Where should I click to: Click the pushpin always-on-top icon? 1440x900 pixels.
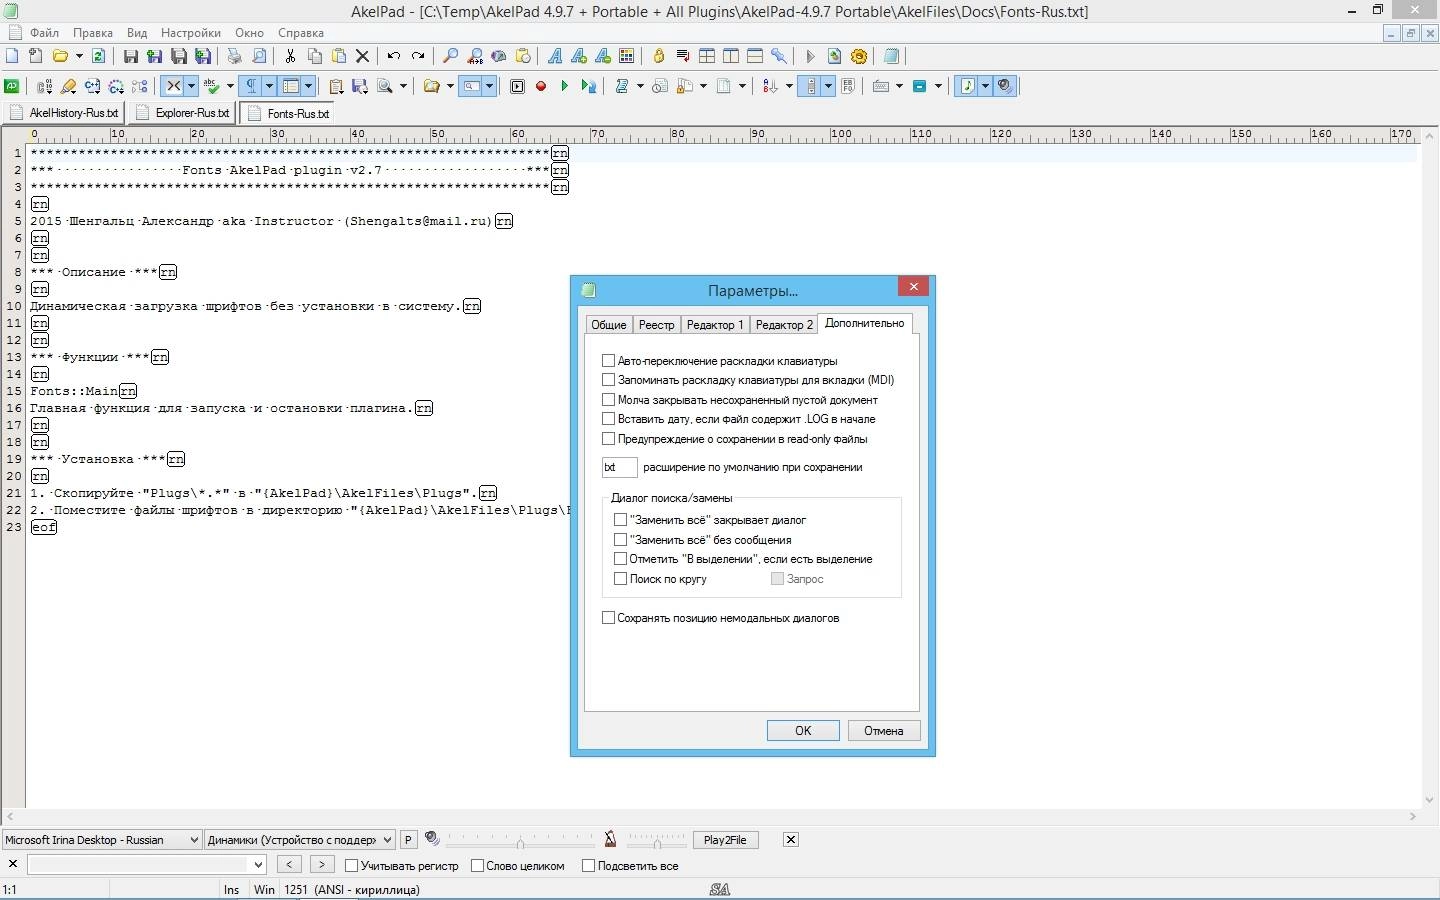[x=779, y=56]
